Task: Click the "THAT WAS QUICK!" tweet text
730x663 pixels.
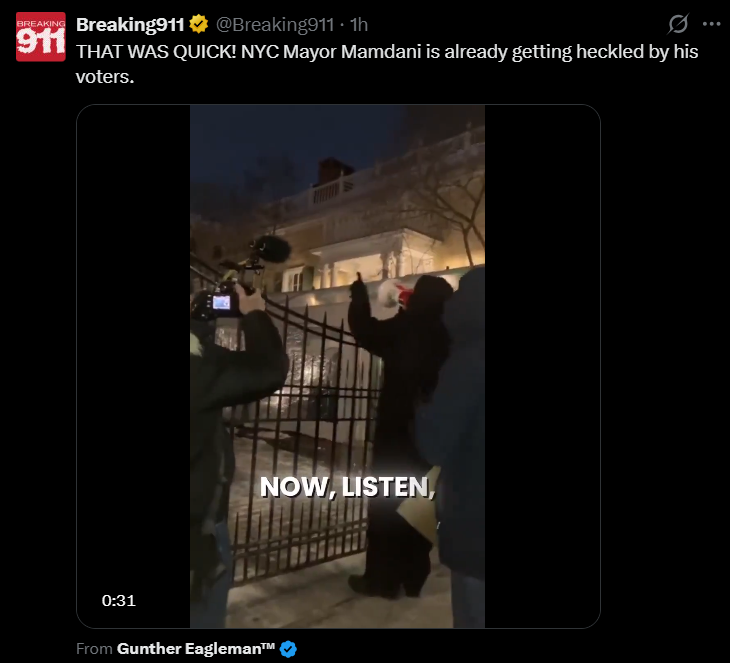Action: (156, 52)
